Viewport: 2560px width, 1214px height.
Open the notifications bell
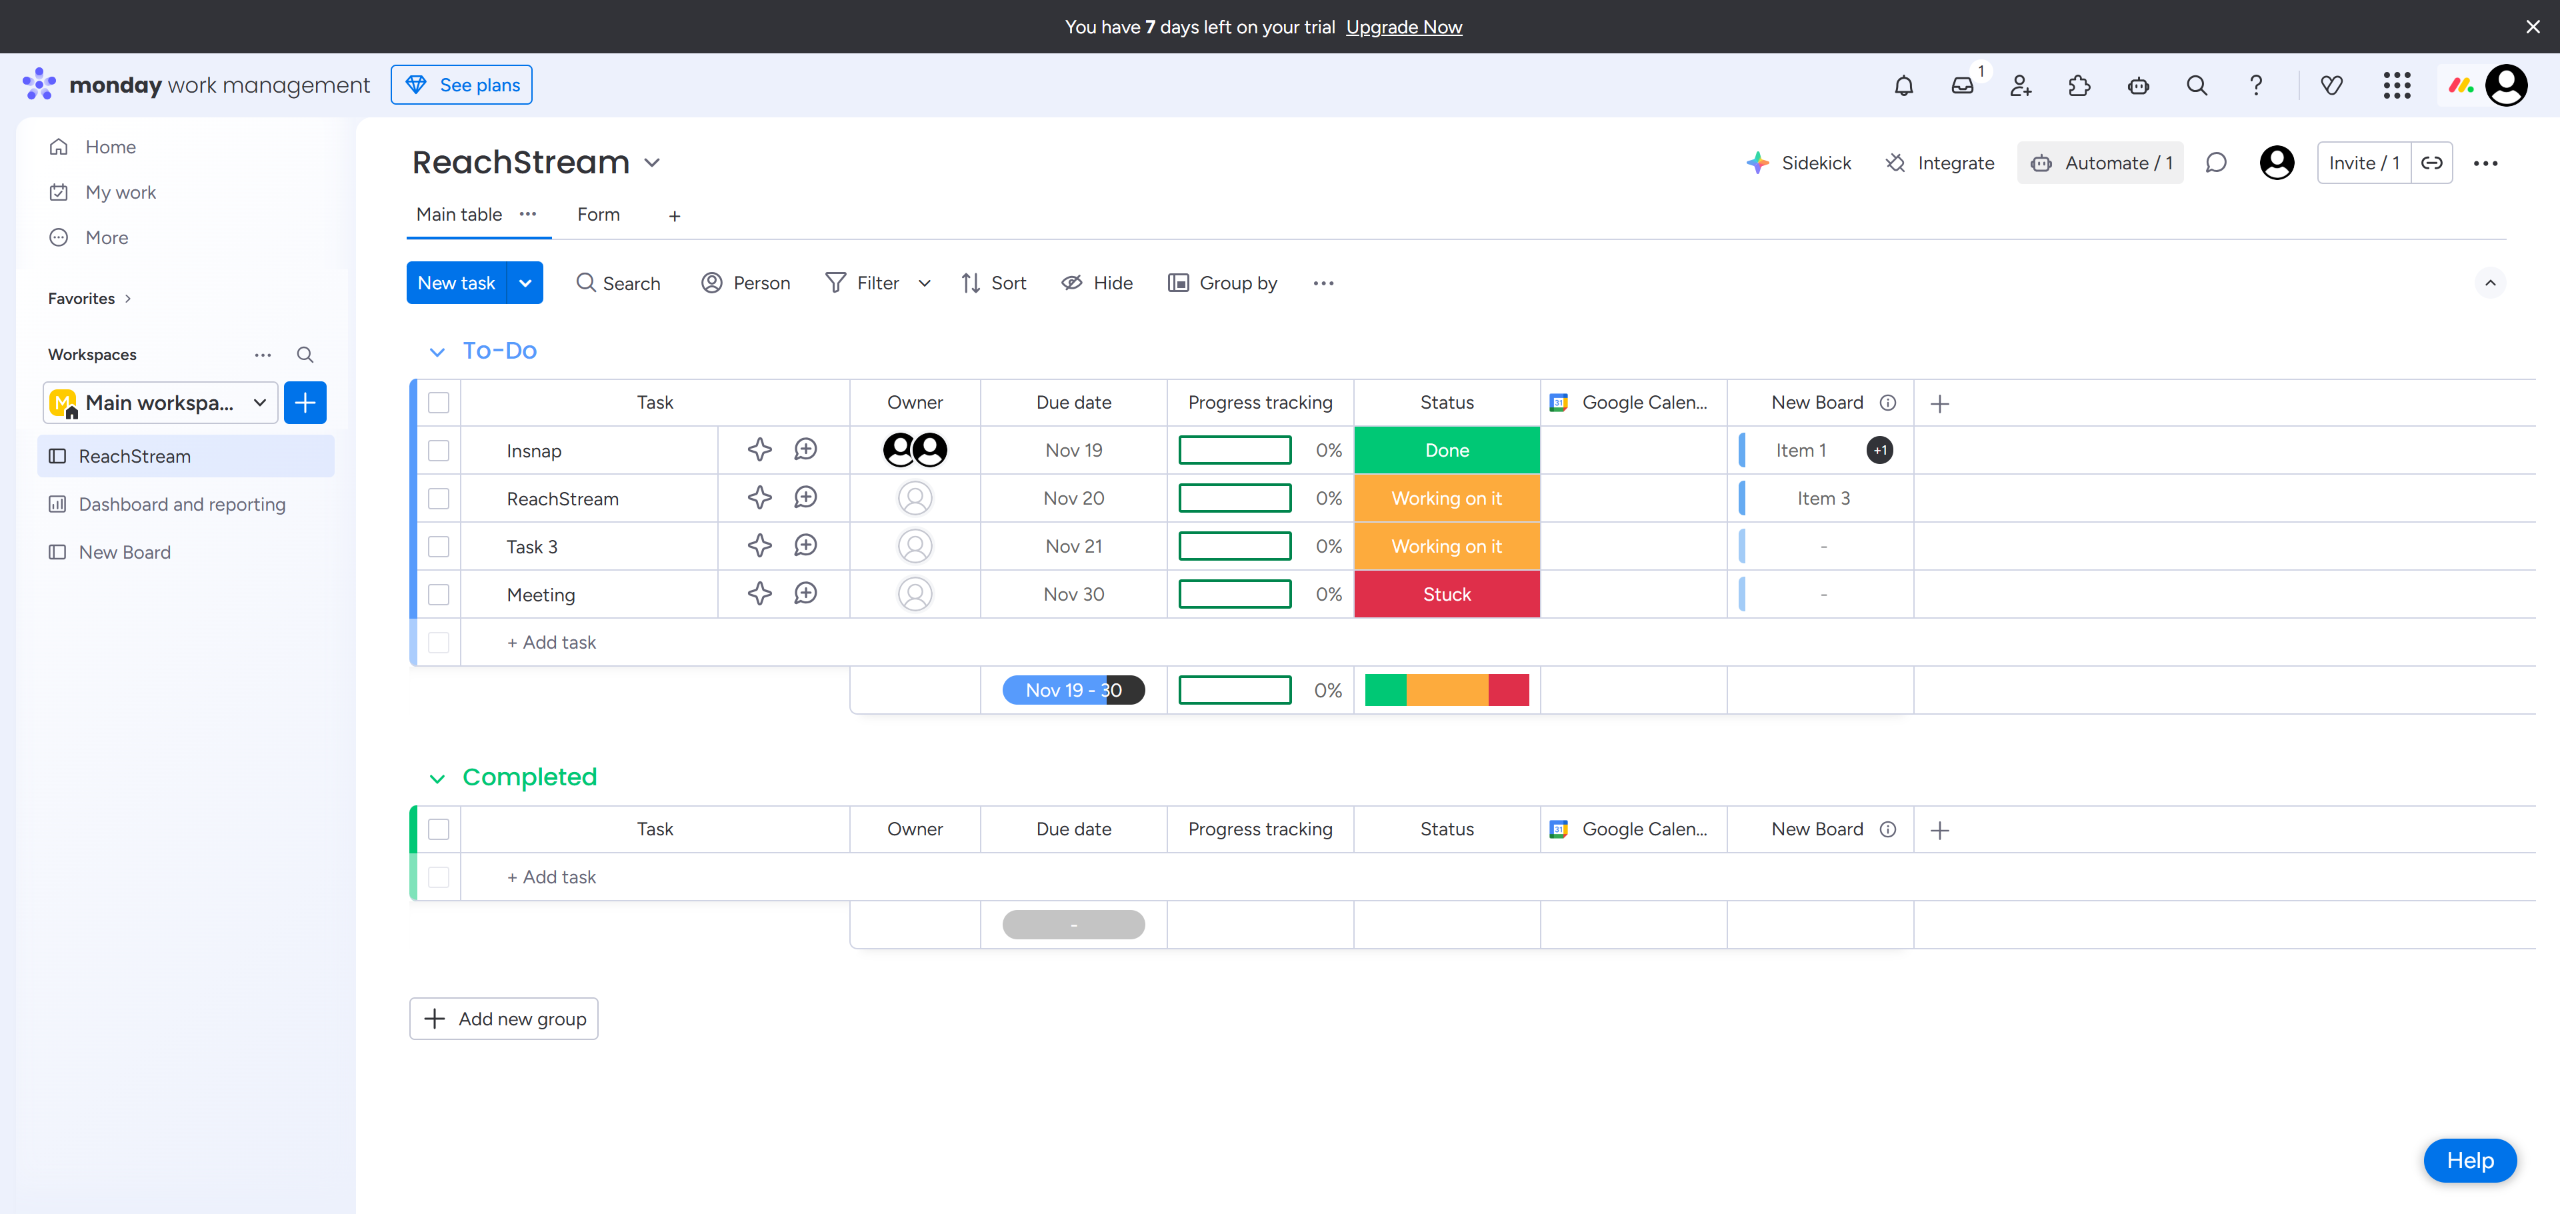pyautogui.click(x=1903, y=85)
